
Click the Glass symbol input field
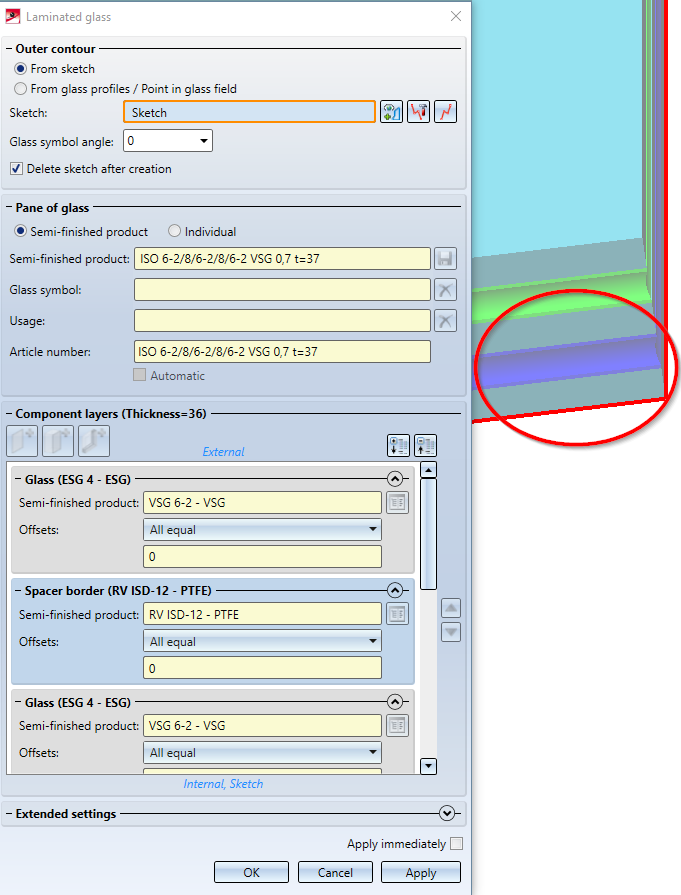coord(283,290)
